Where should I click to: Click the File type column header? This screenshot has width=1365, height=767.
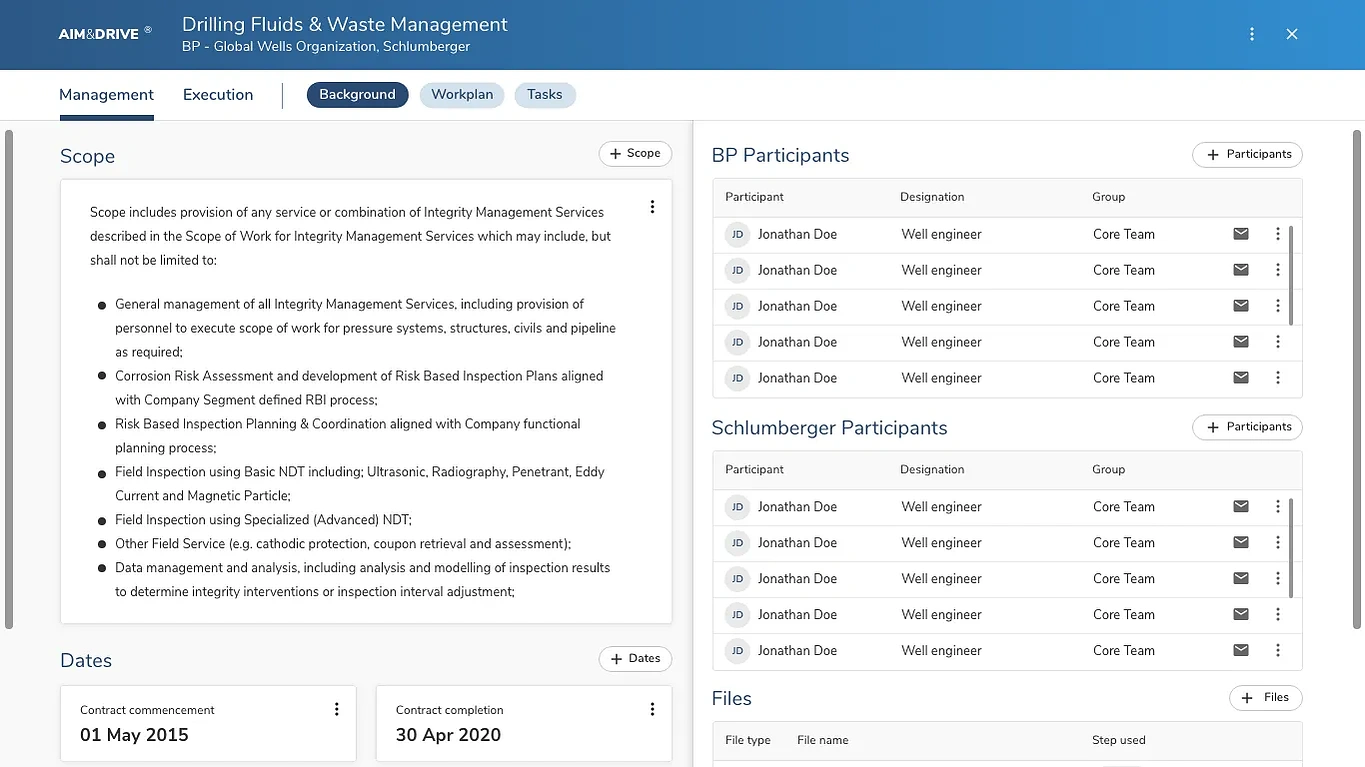(x=748, y=740)
